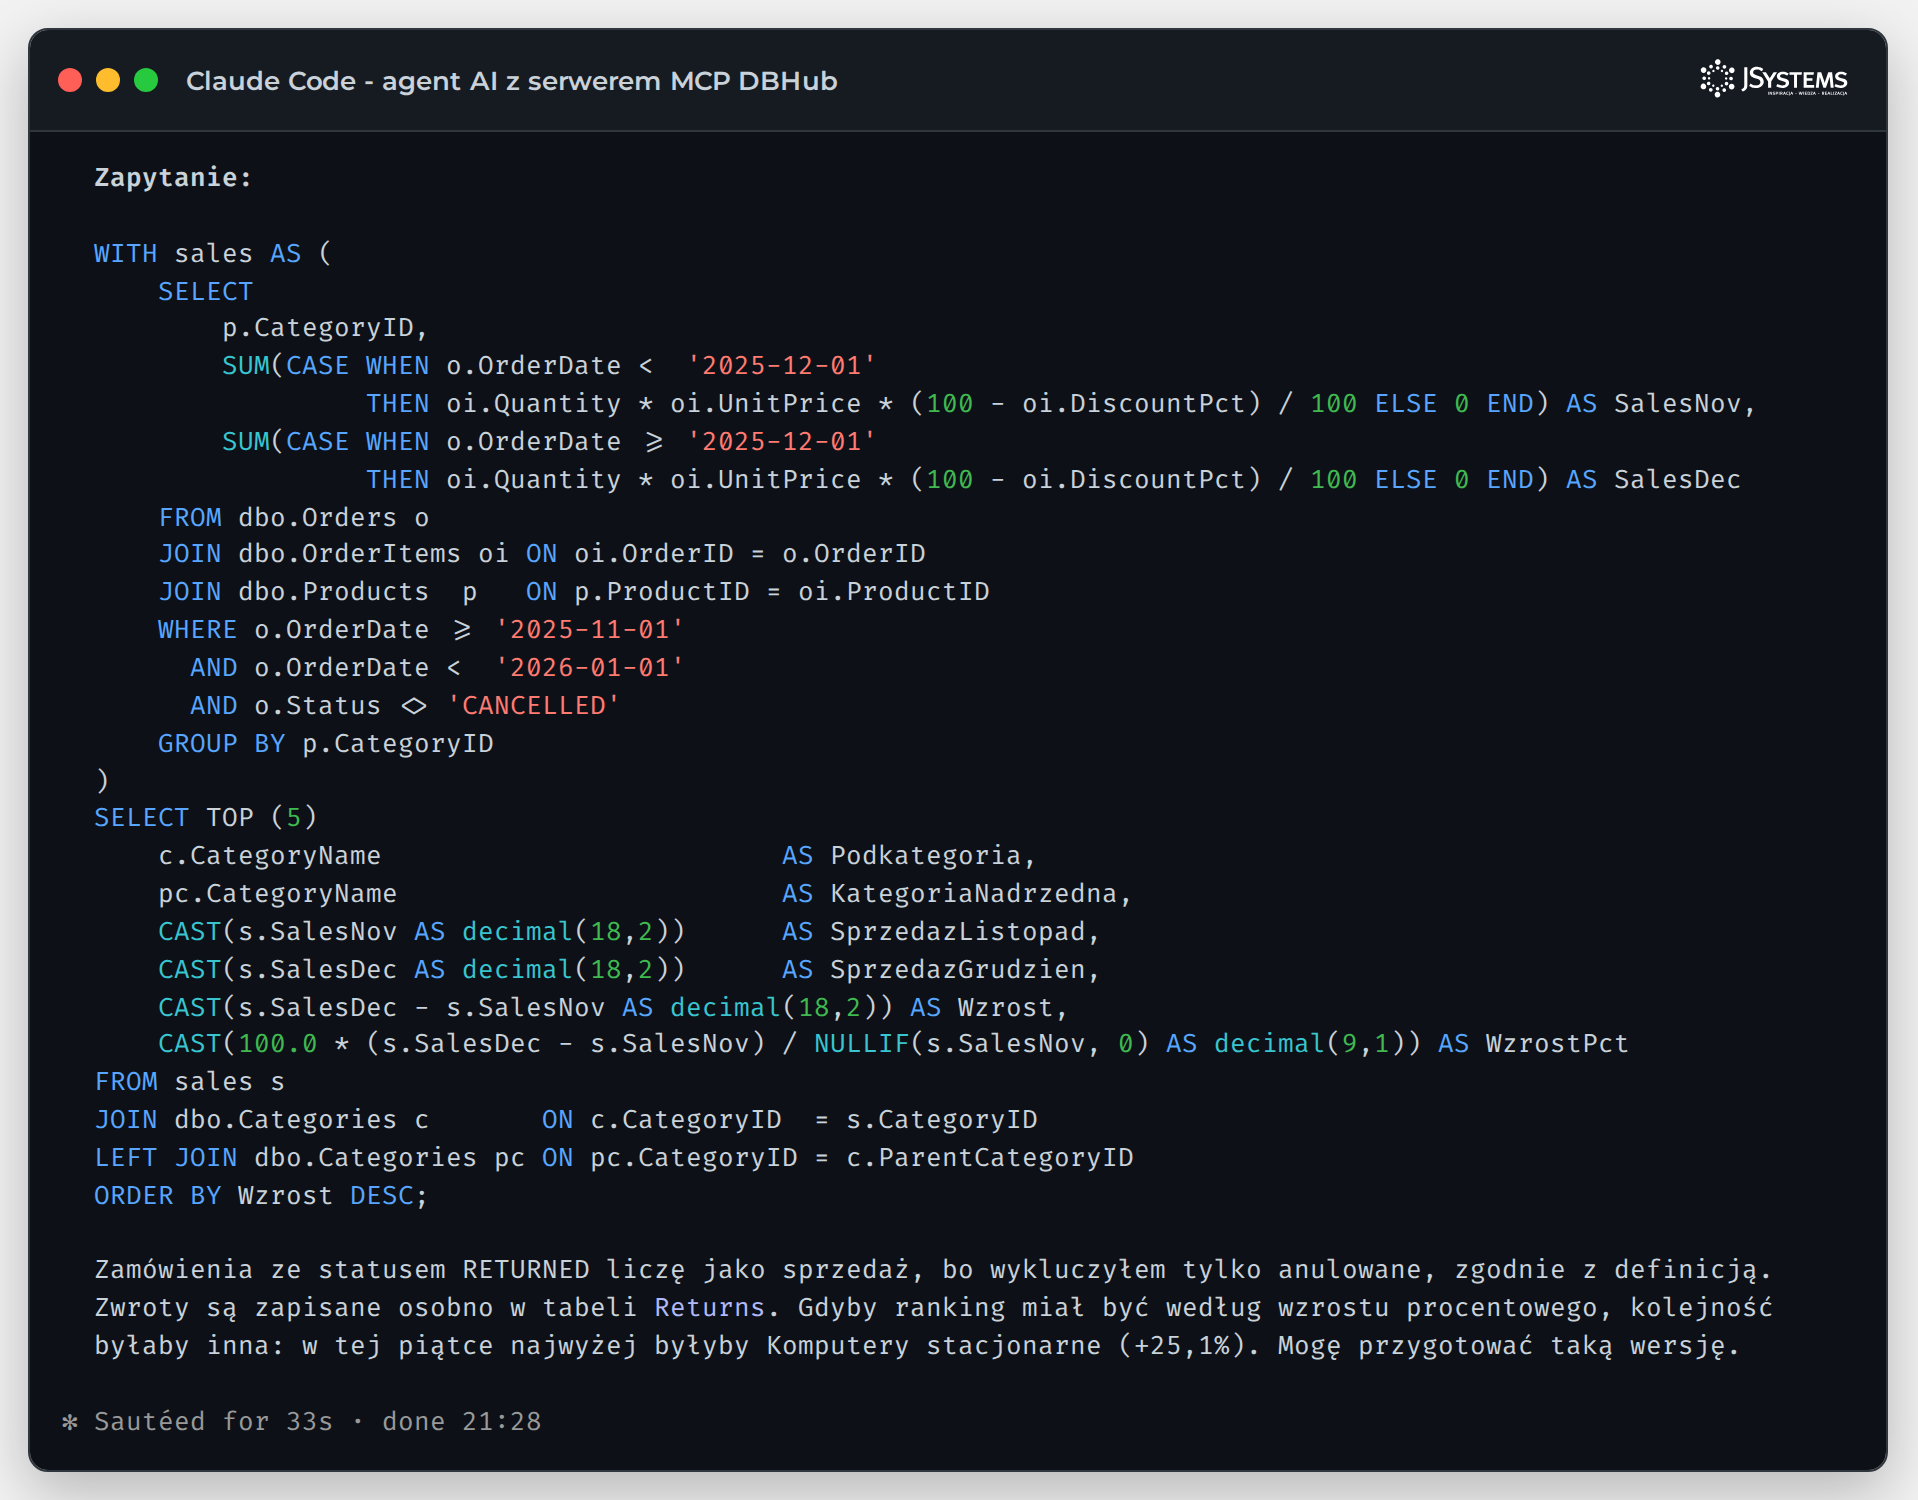
Task: Click the word RETURNED in explanation
Action: coord(526,1269)
